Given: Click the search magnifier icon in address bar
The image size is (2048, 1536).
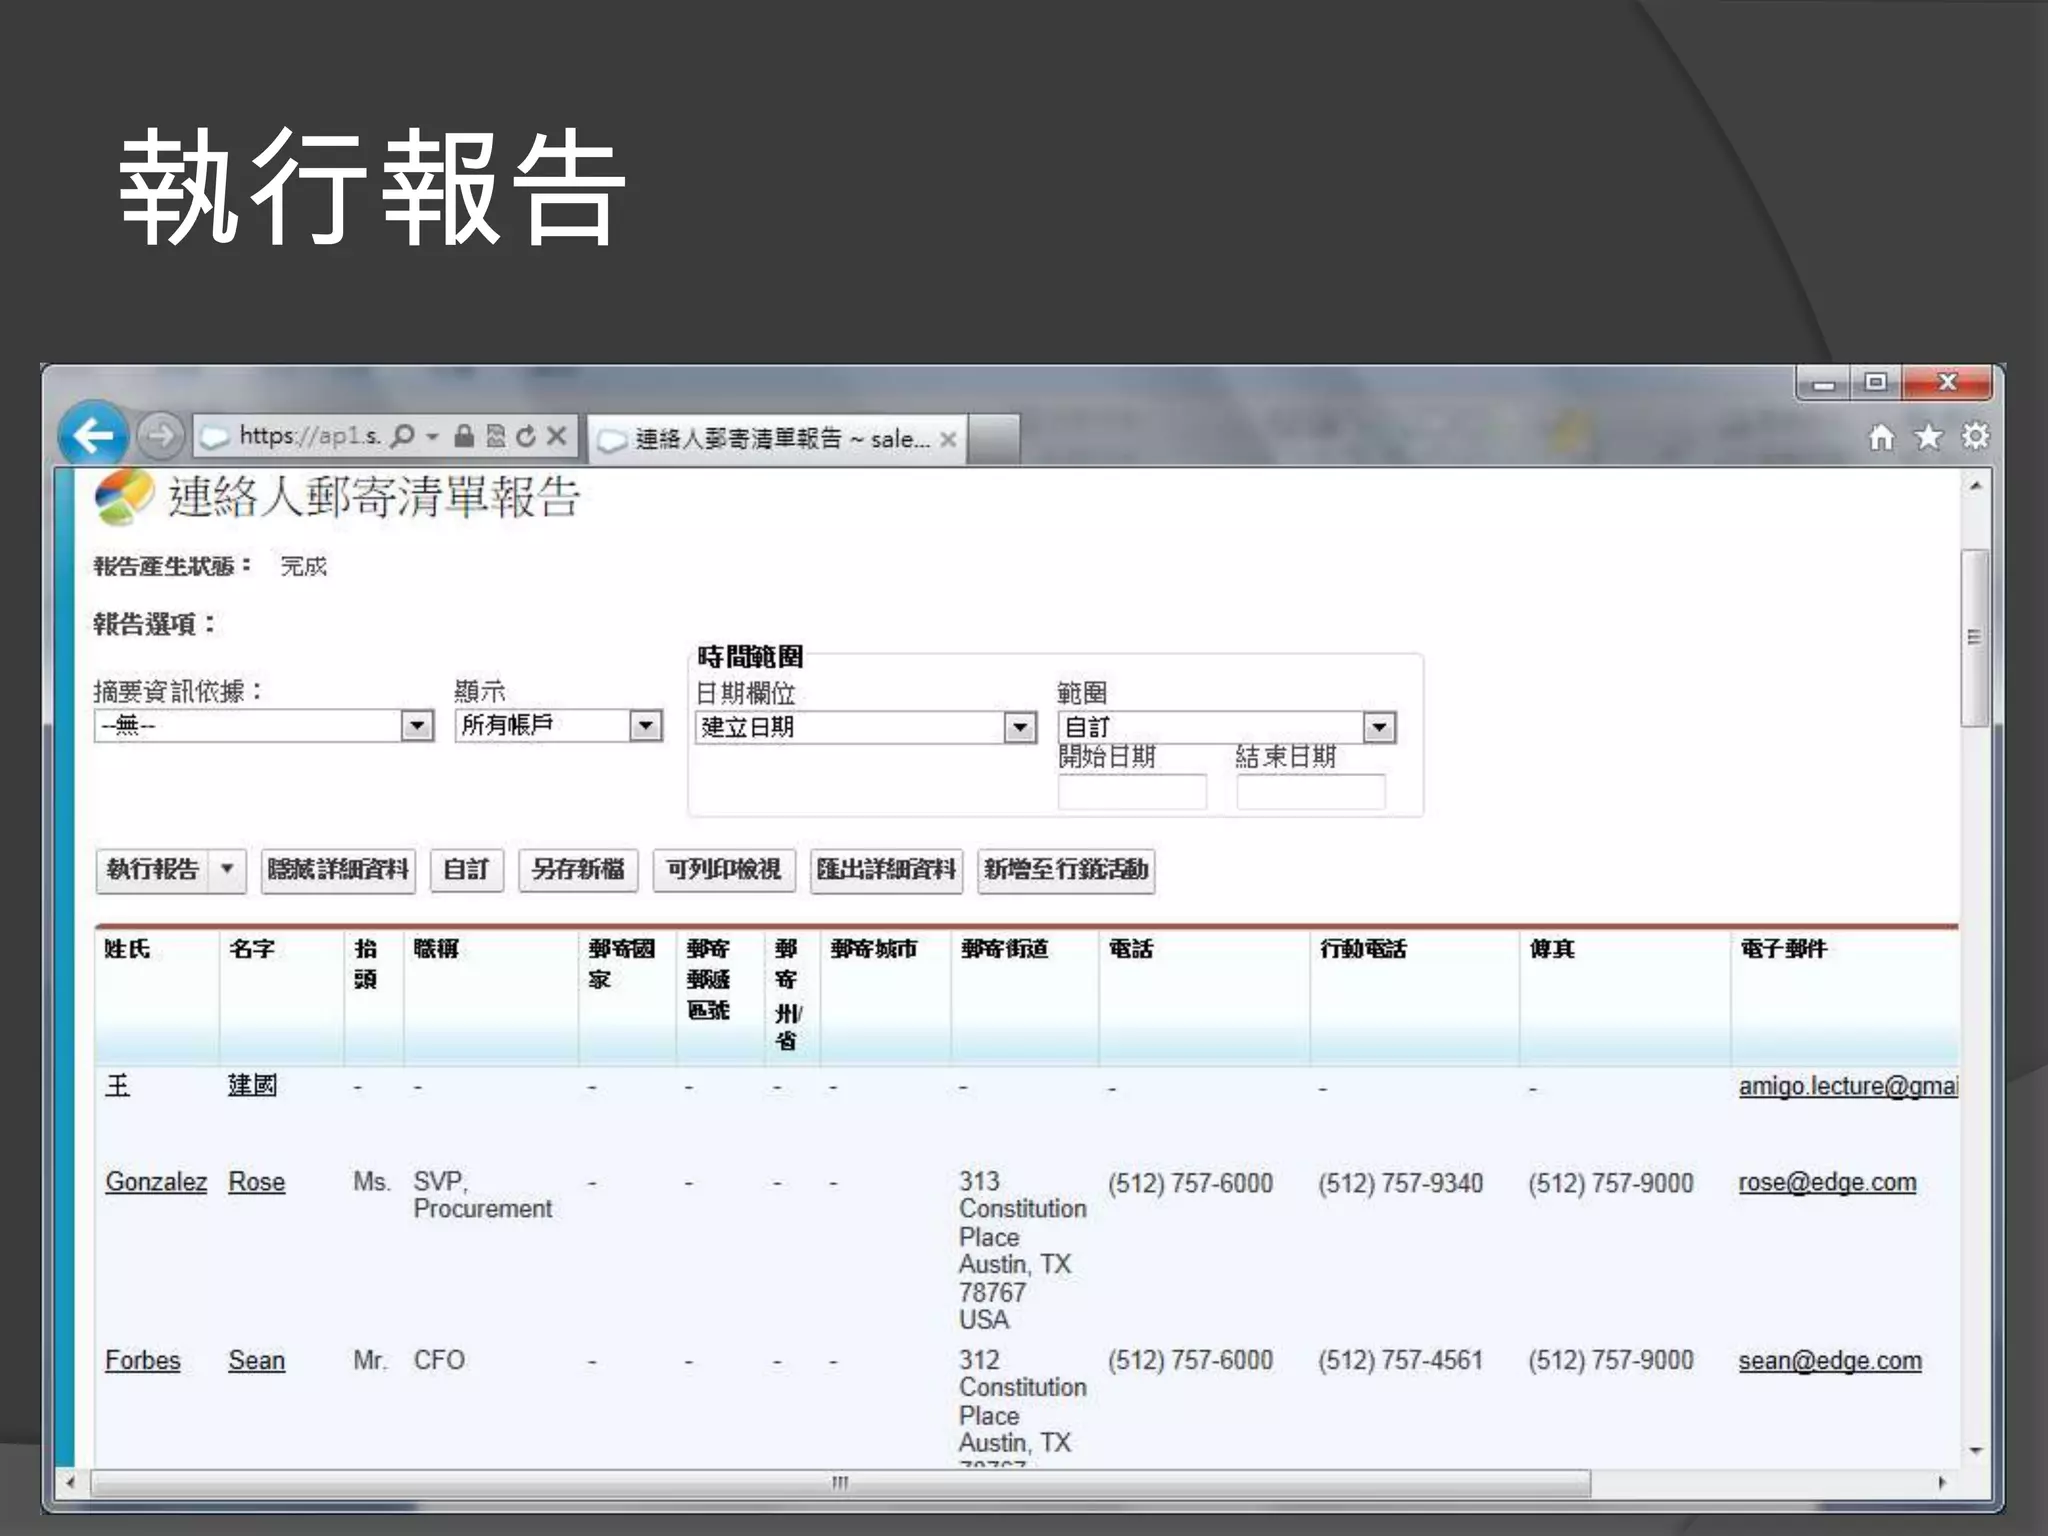Looking at the screenshot, I should click(402, 436).
